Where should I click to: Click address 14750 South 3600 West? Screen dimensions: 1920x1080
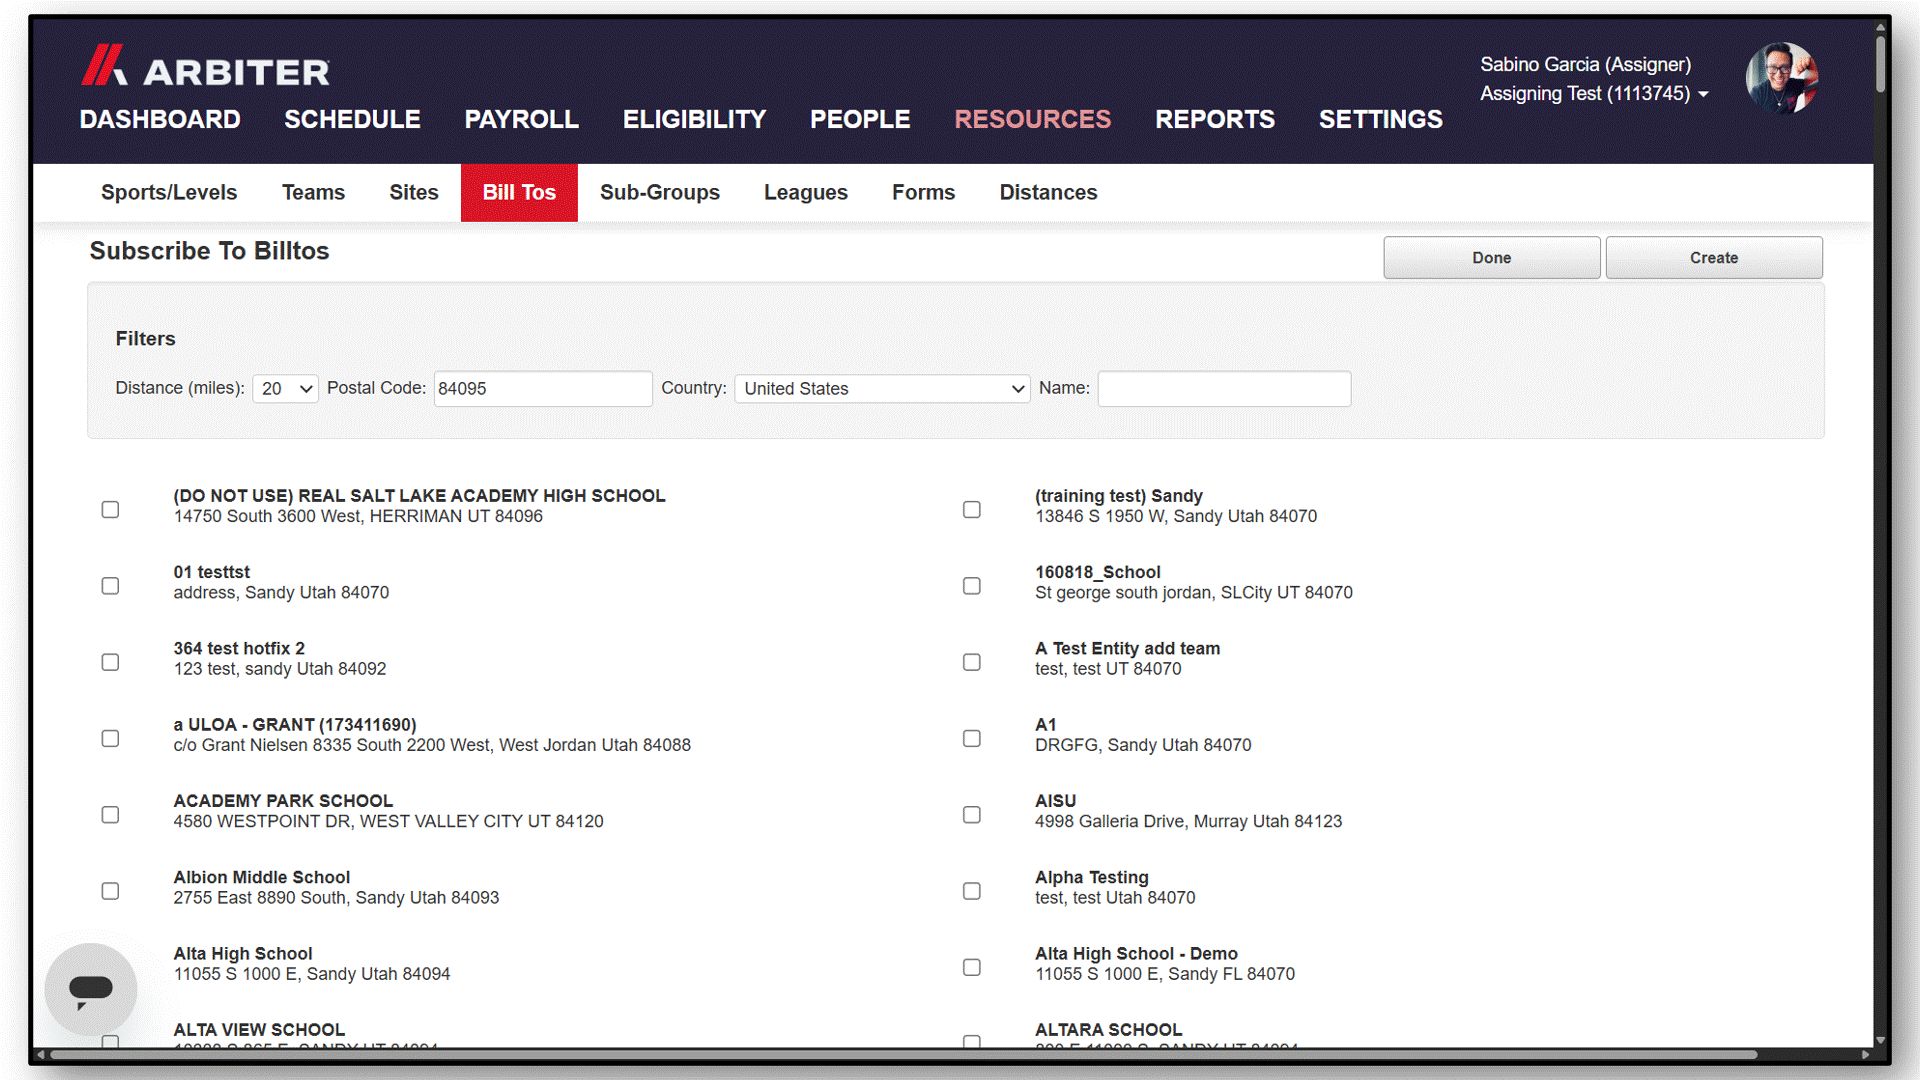coord(358,516)
